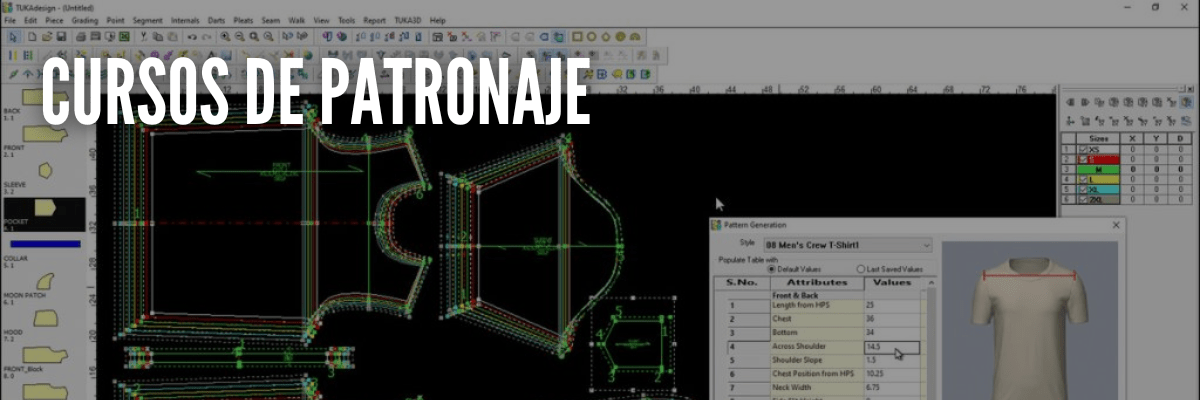Toggle the XL size checkbox

(x=1084, y=188)
